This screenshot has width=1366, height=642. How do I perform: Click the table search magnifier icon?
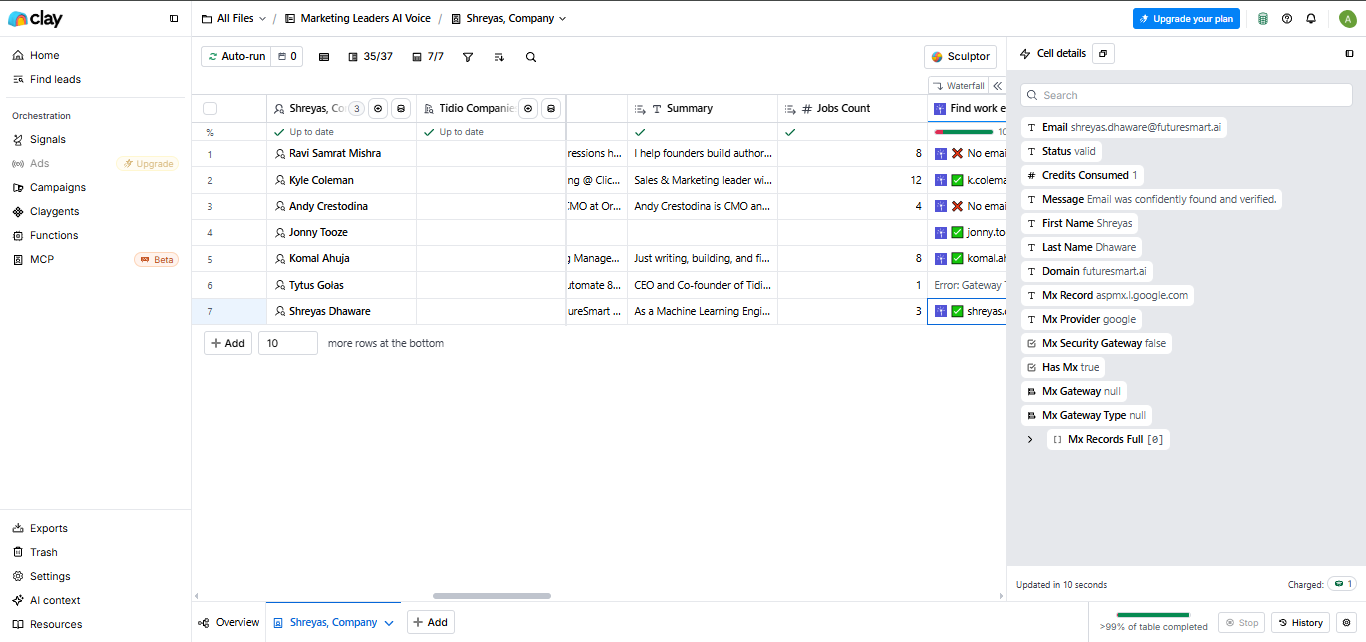(x=531, y=57)
